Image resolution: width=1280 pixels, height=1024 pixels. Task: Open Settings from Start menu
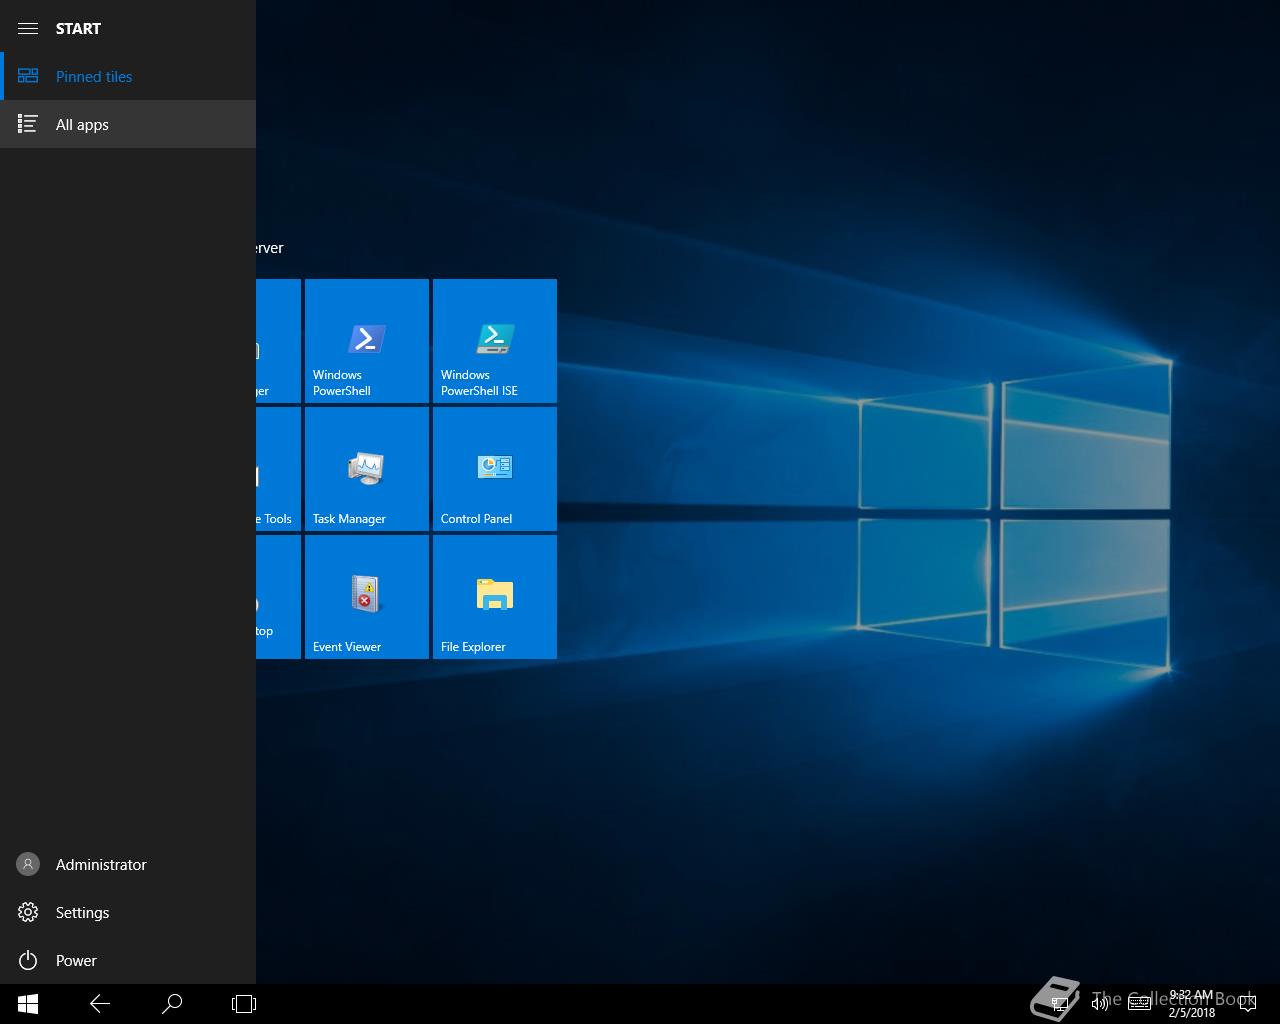pyautogui.click(x=128, y=912)
